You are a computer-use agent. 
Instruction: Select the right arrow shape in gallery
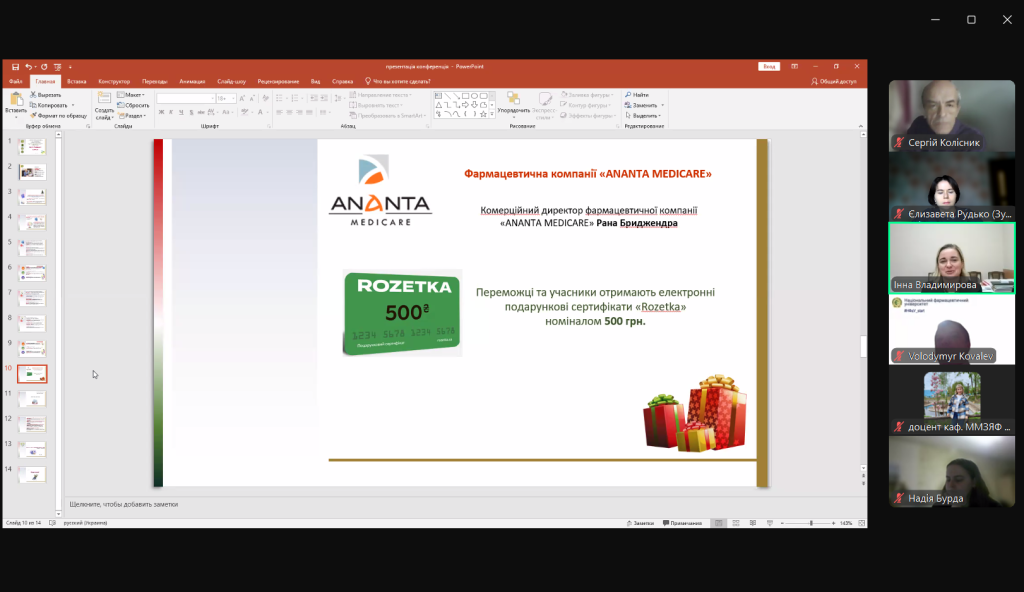tap(466, 105)
